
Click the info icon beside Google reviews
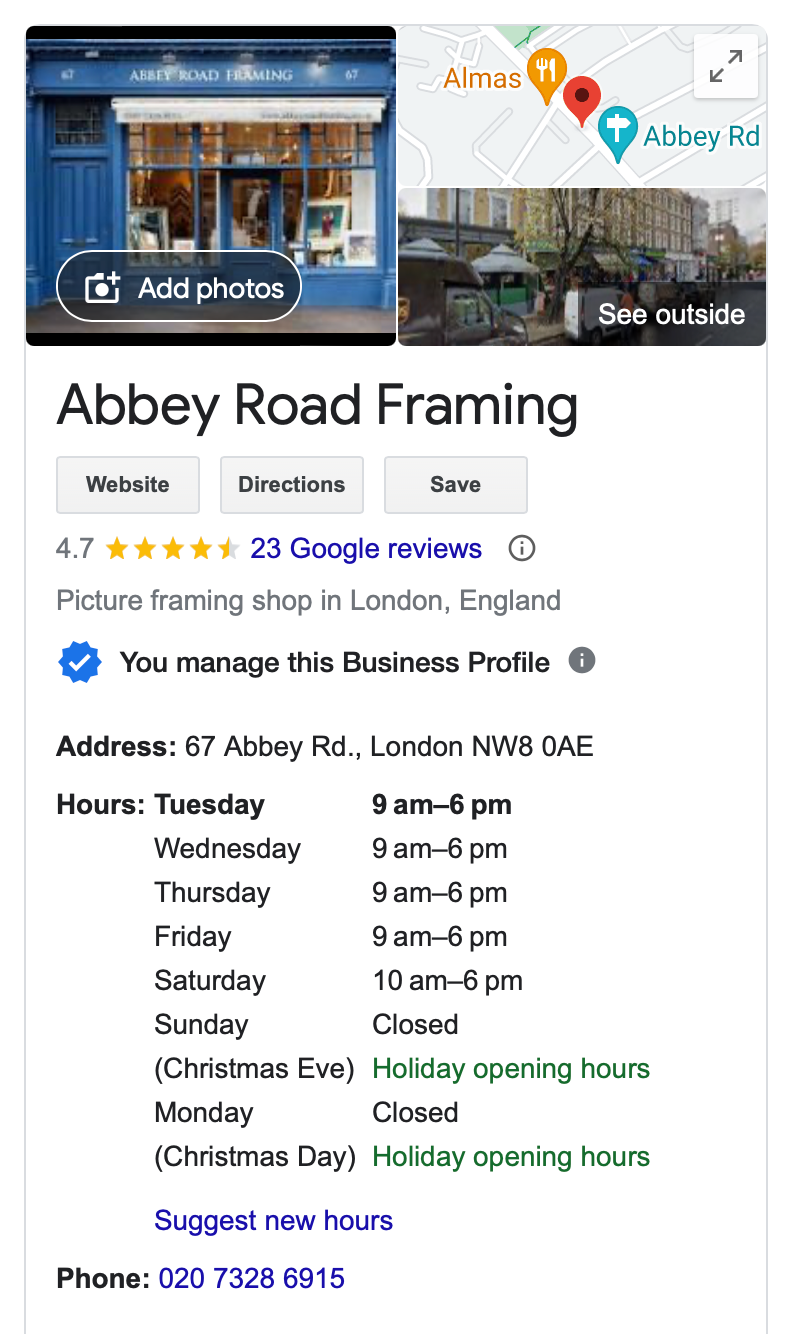point(522,548)
